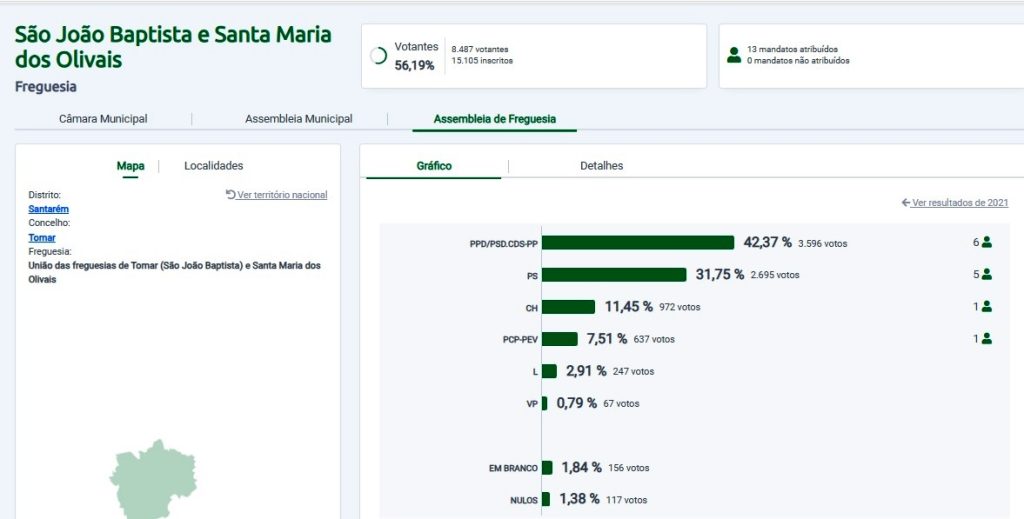Open the Assembleia Municipal tab

[x=298, y=119]
